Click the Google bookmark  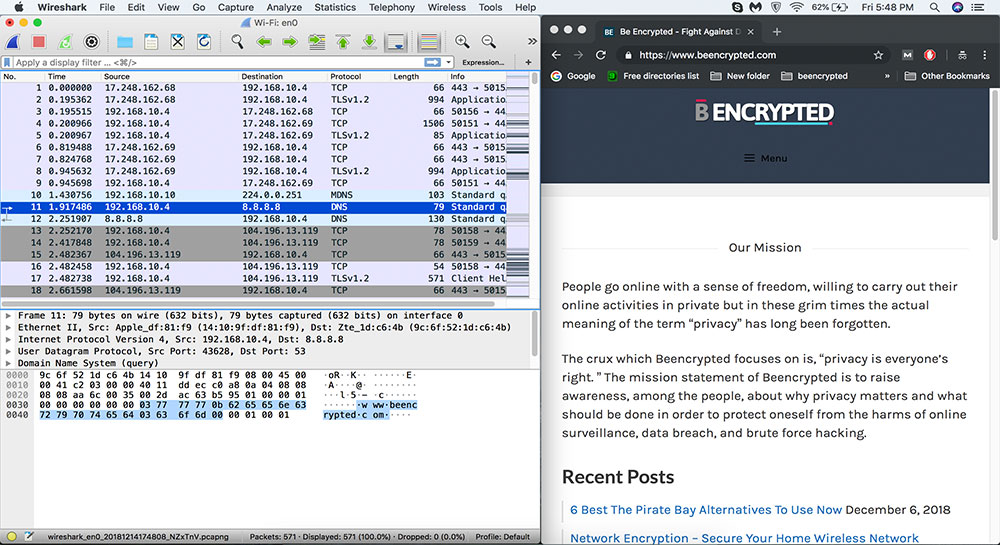pos(573,76)
